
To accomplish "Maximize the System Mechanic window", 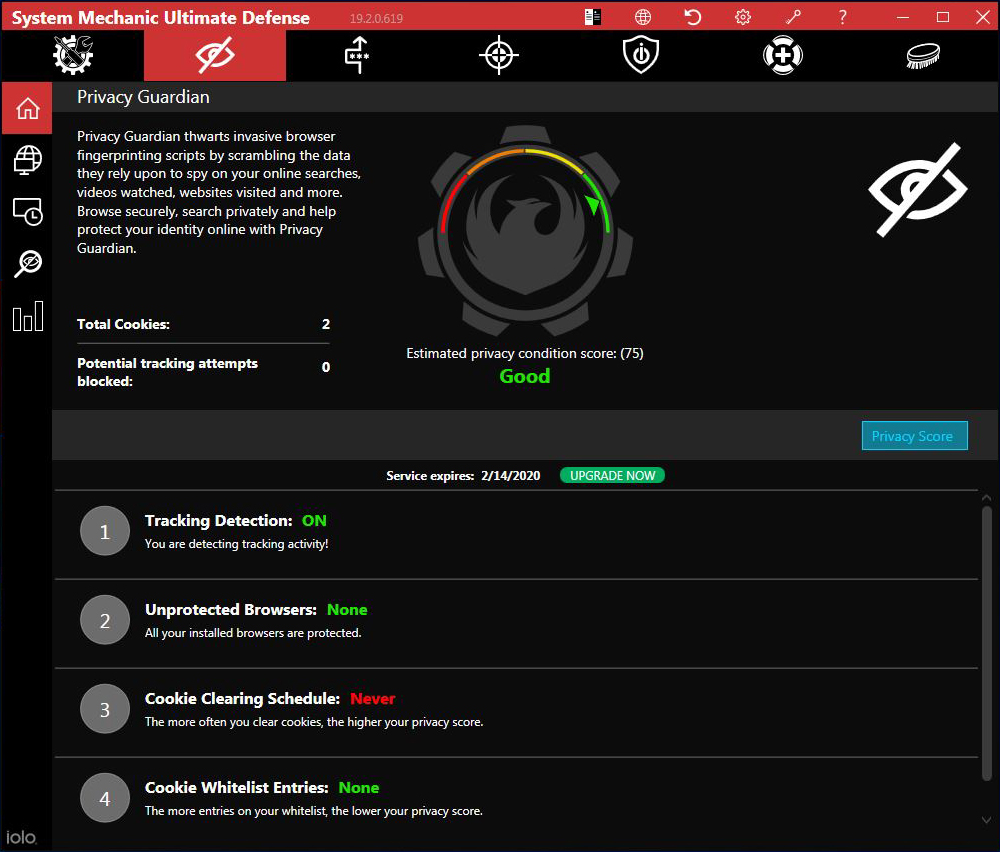I will pyautogui.click(x=943, y=17).
